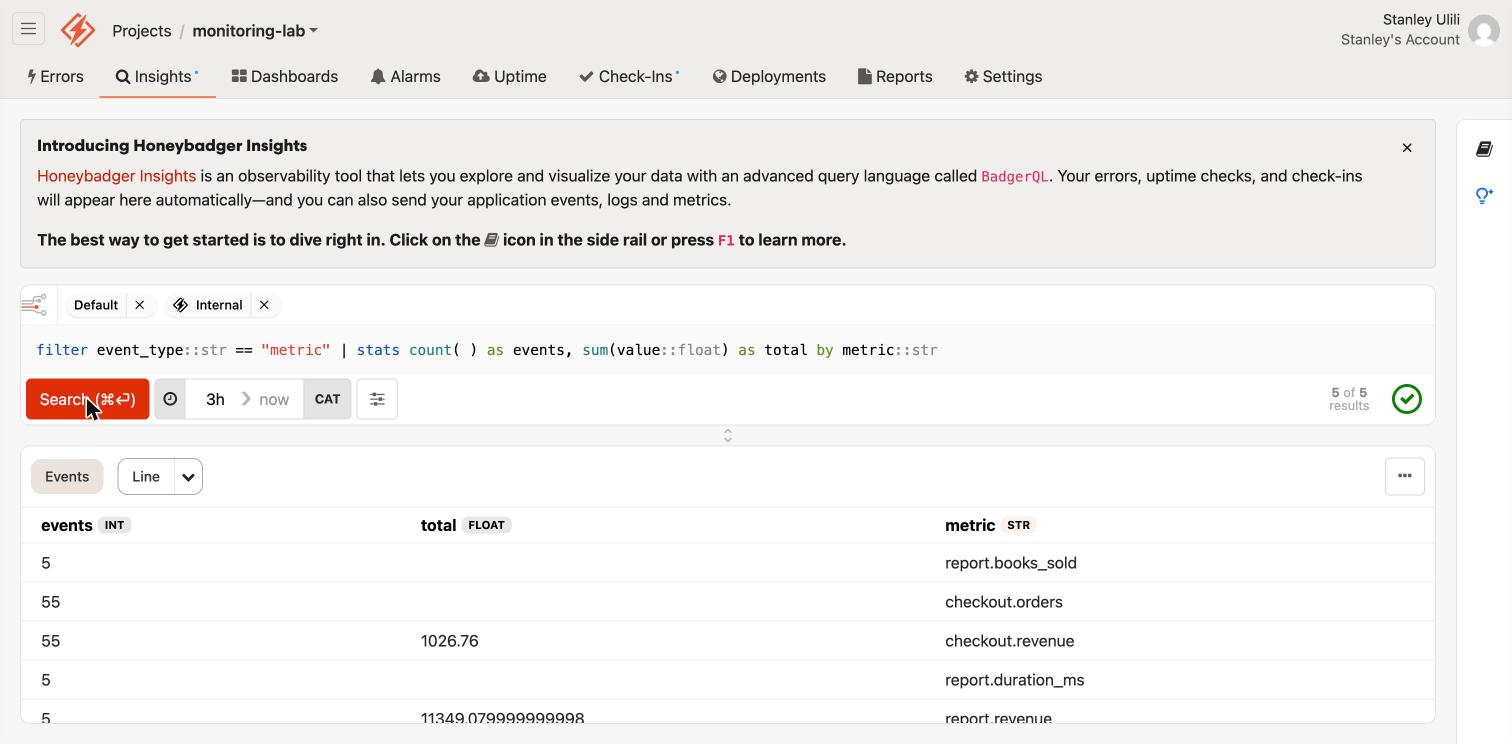The image size is (1512, 744).
Task: Run the query with the Search button
Action: [x=88, y=399]
